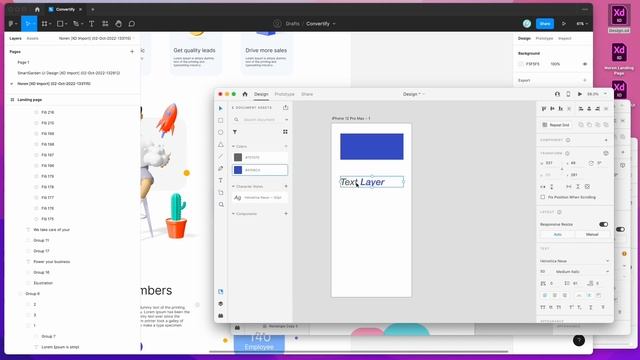Select the XD Polygon tool
Viewport: 640px width, 360px height.
point(221,144)
